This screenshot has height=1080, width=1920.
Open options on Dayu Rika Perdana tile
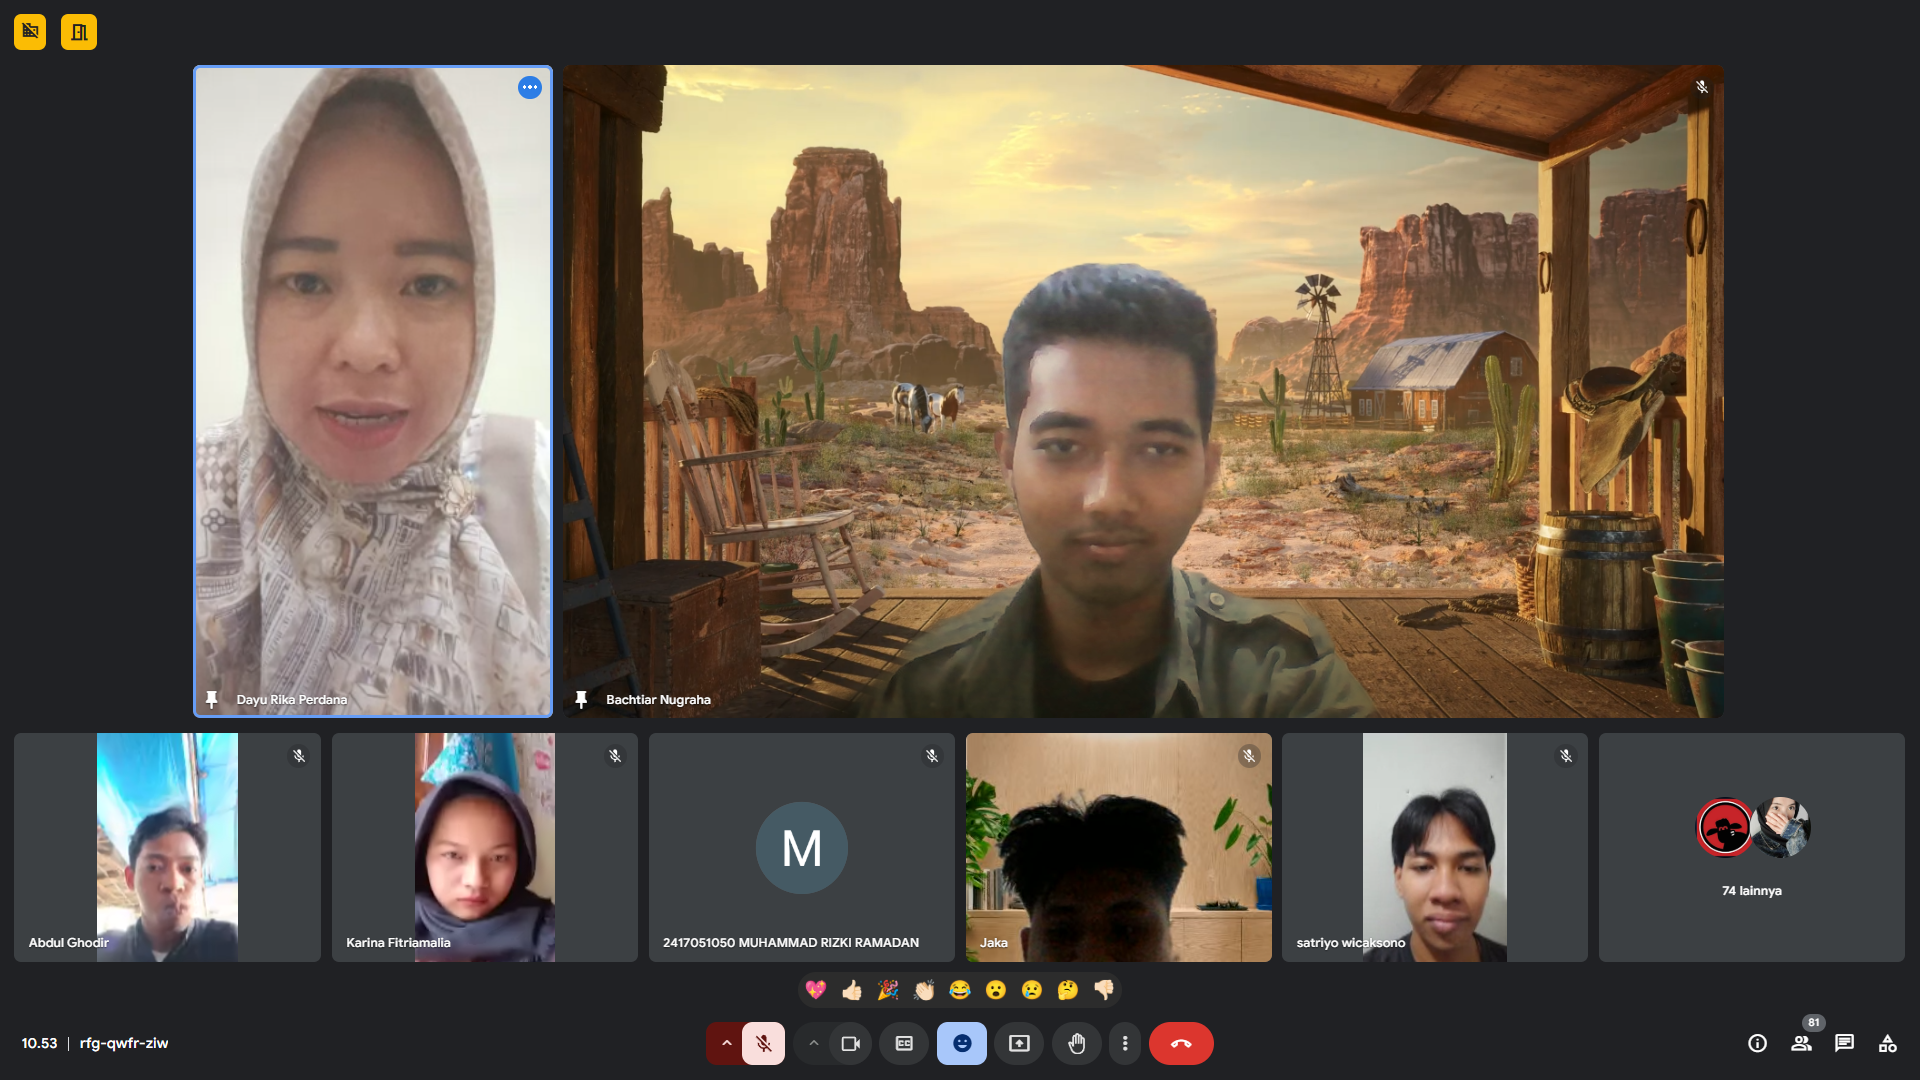(529, 87)
